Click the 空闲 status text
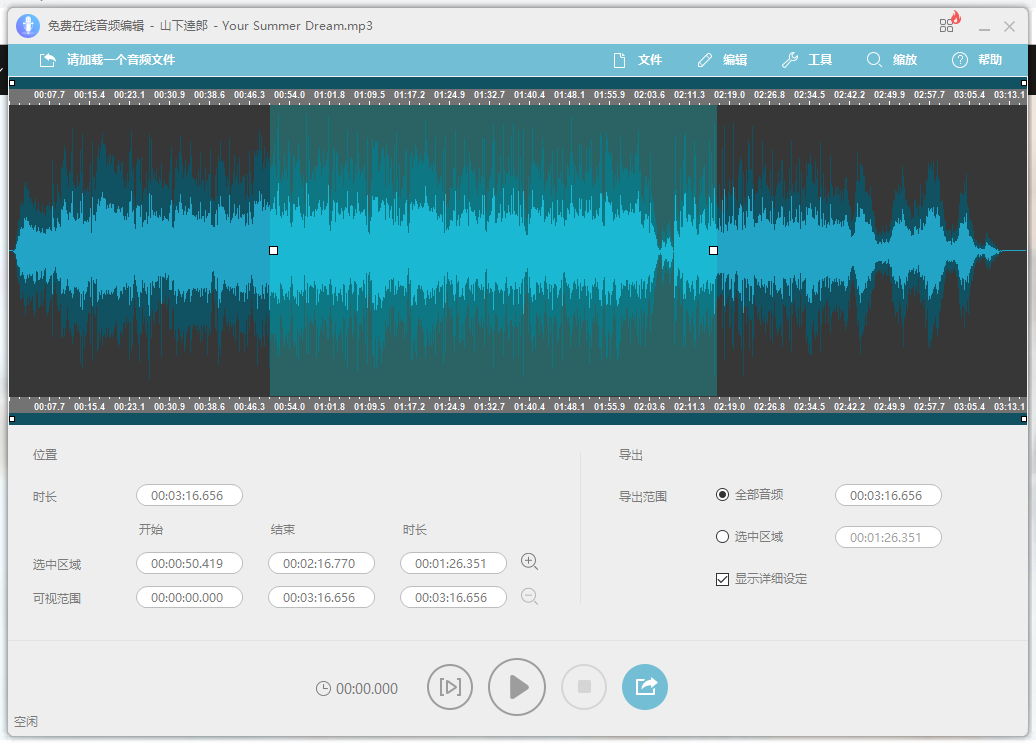Screen dimensions: 1036x744 tap(26, 722)
